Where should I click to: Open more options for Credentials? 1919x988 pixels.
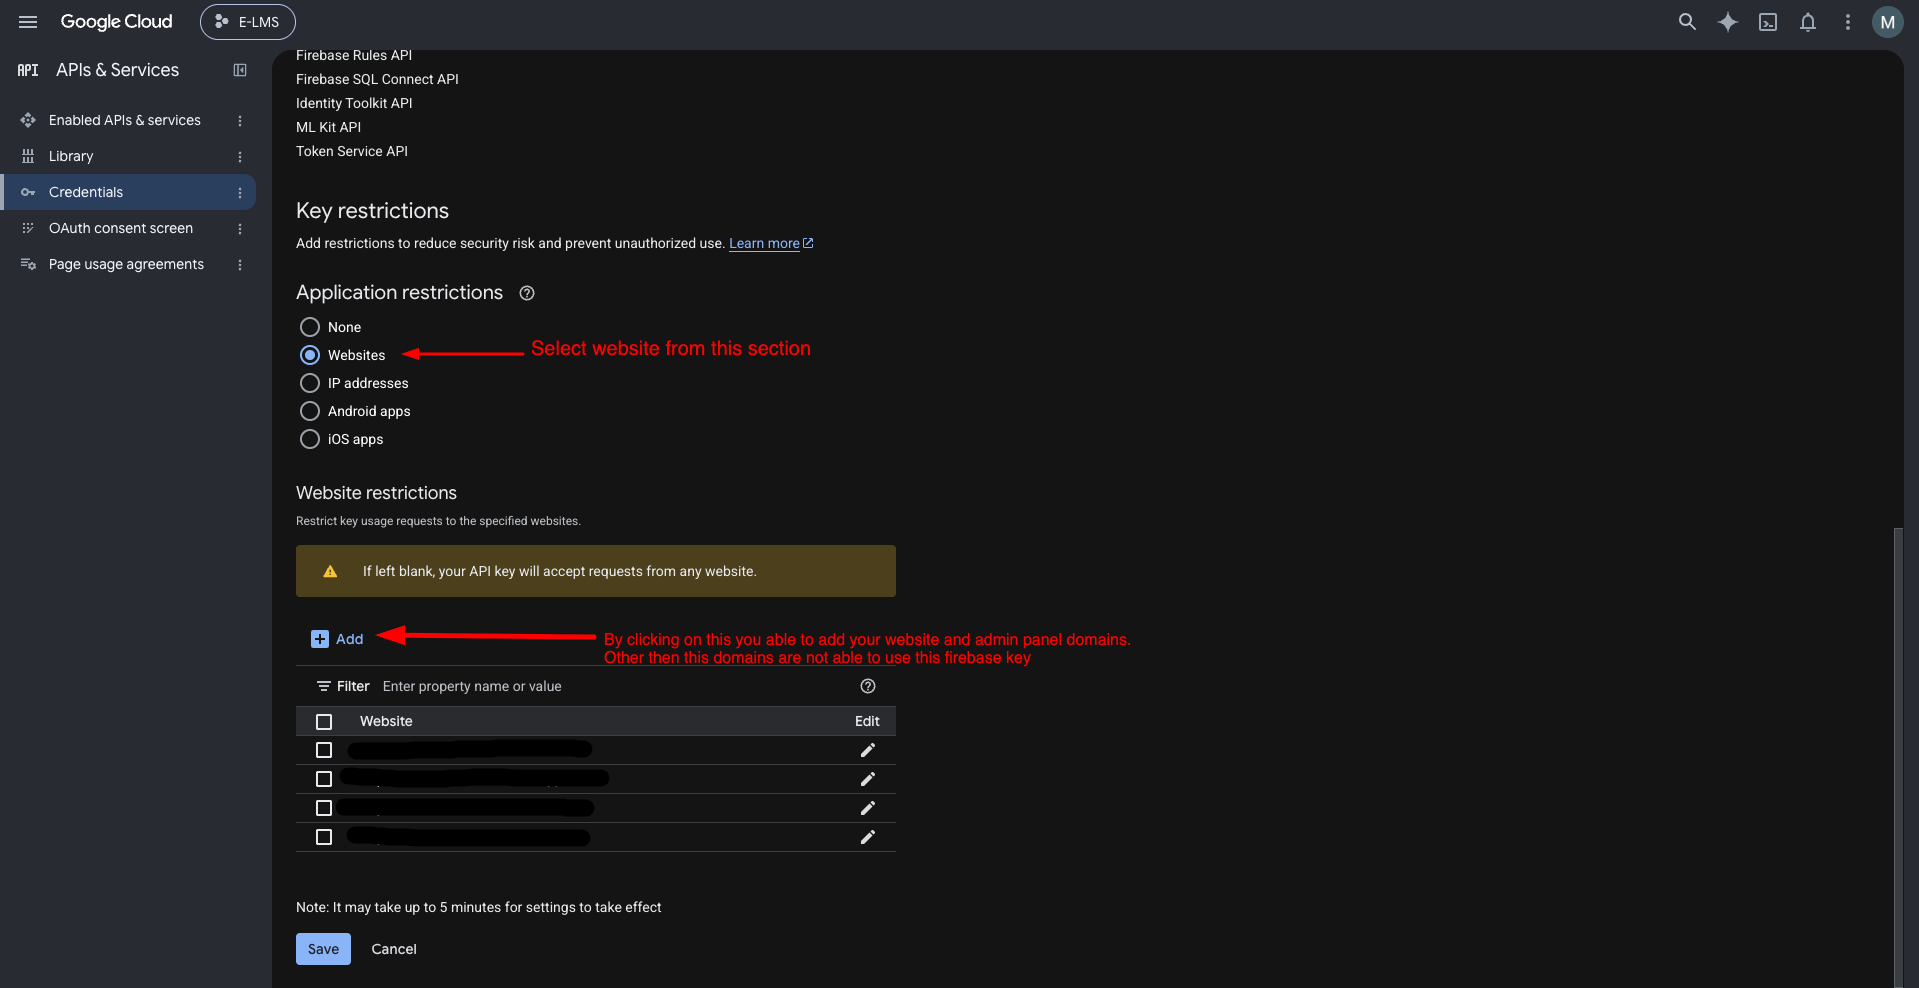tap(240, 192)
